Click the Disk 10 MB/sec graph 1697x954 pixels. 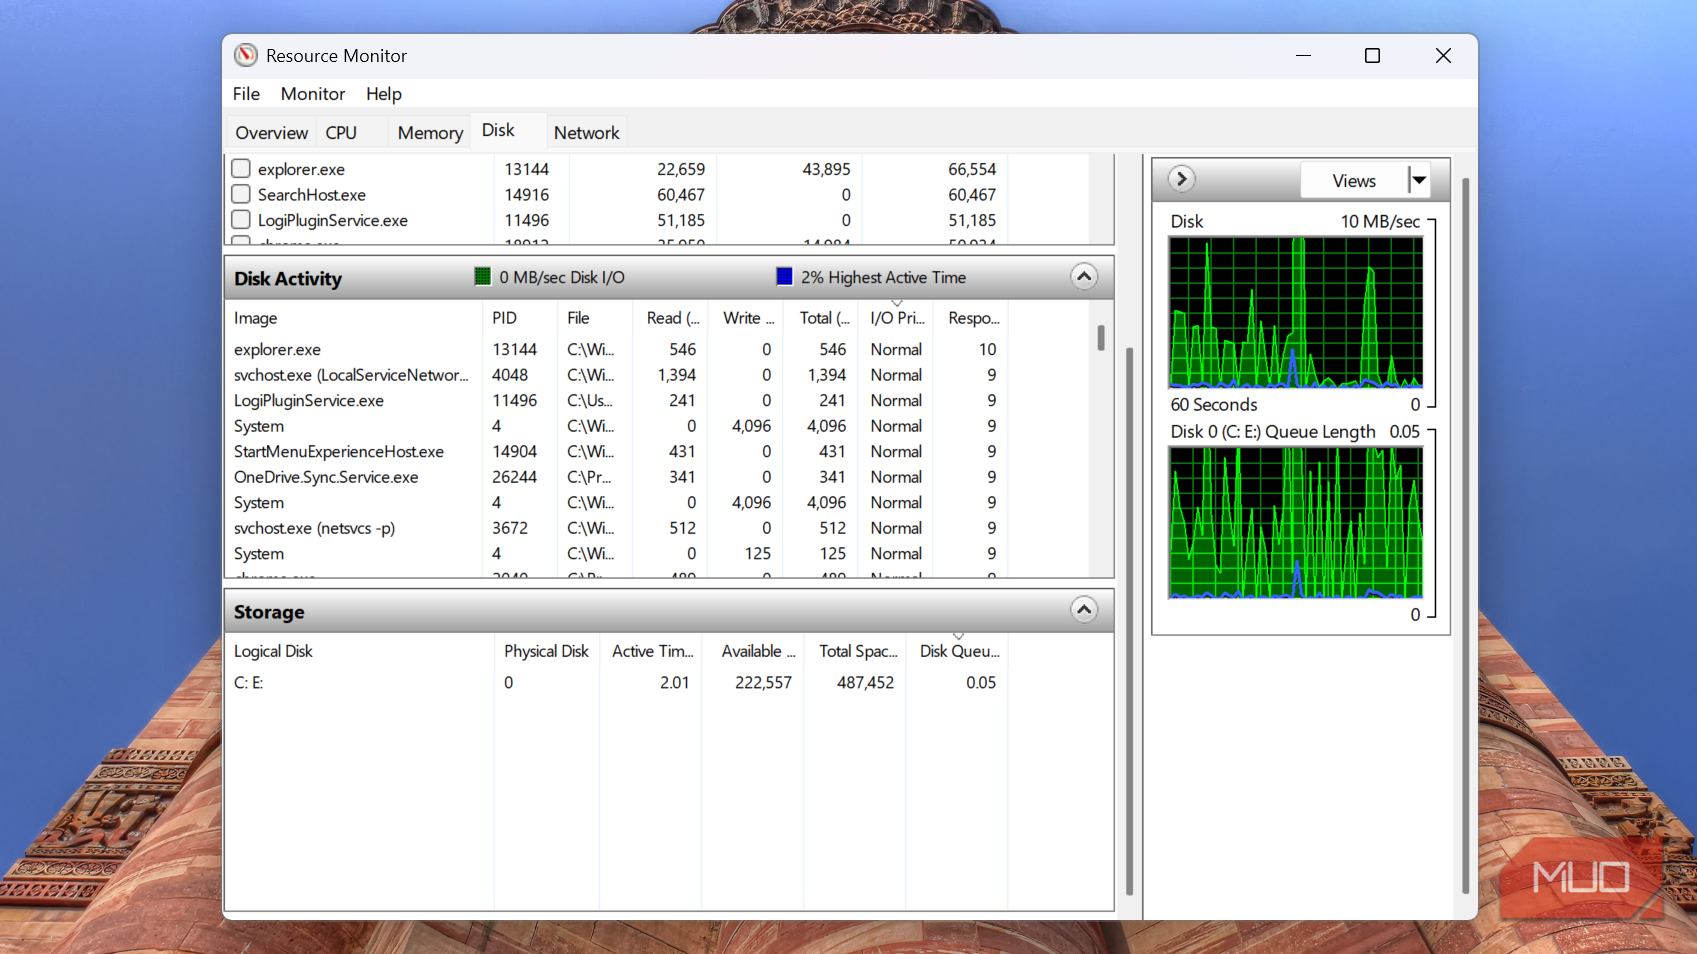coord(1295,312)
